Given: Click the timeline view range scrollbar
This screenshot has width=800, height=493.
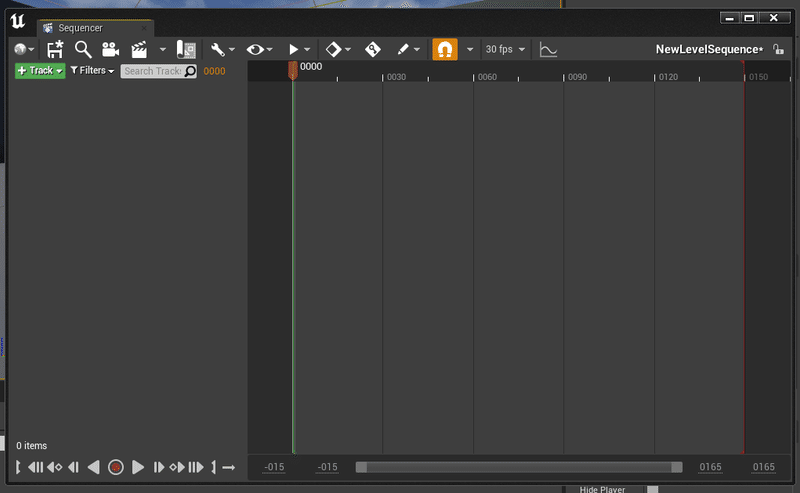Looking at the screenshot, I should coord(519,467).
